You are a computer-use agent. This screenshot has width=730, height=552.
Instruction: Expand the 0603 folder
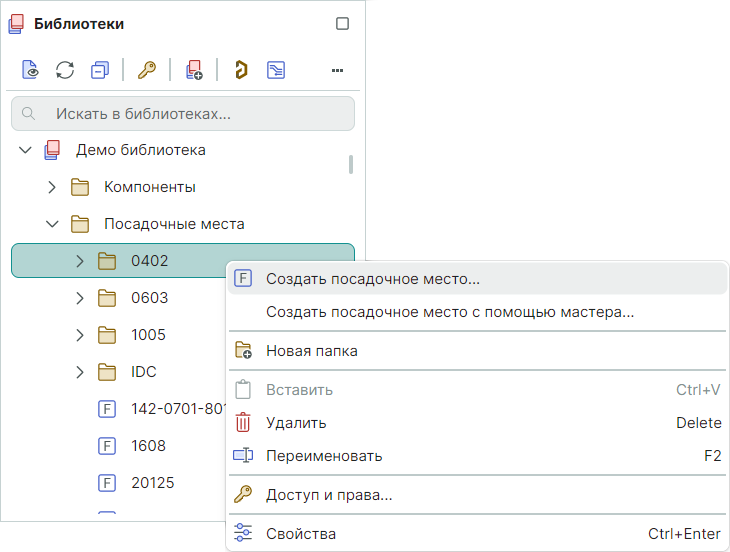(x=80, y=298)
